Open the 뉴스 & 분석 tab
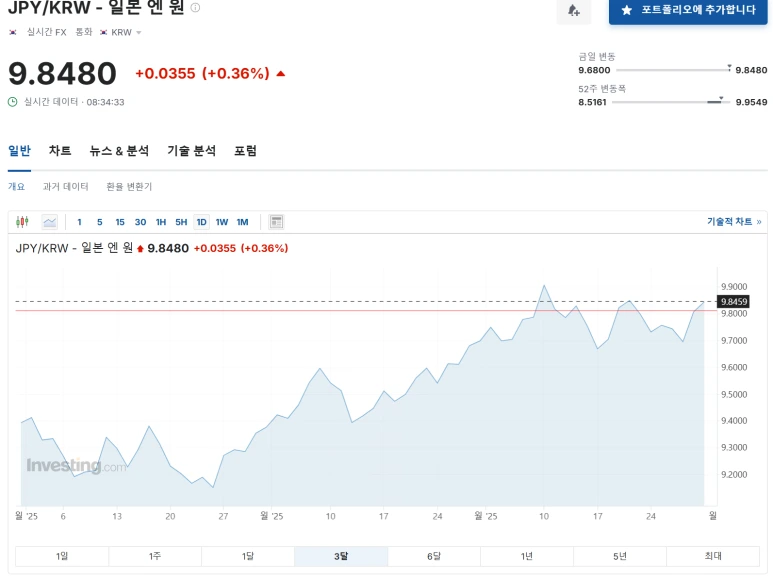The width and height of the screenshot is (773, 580). [119, 150]
